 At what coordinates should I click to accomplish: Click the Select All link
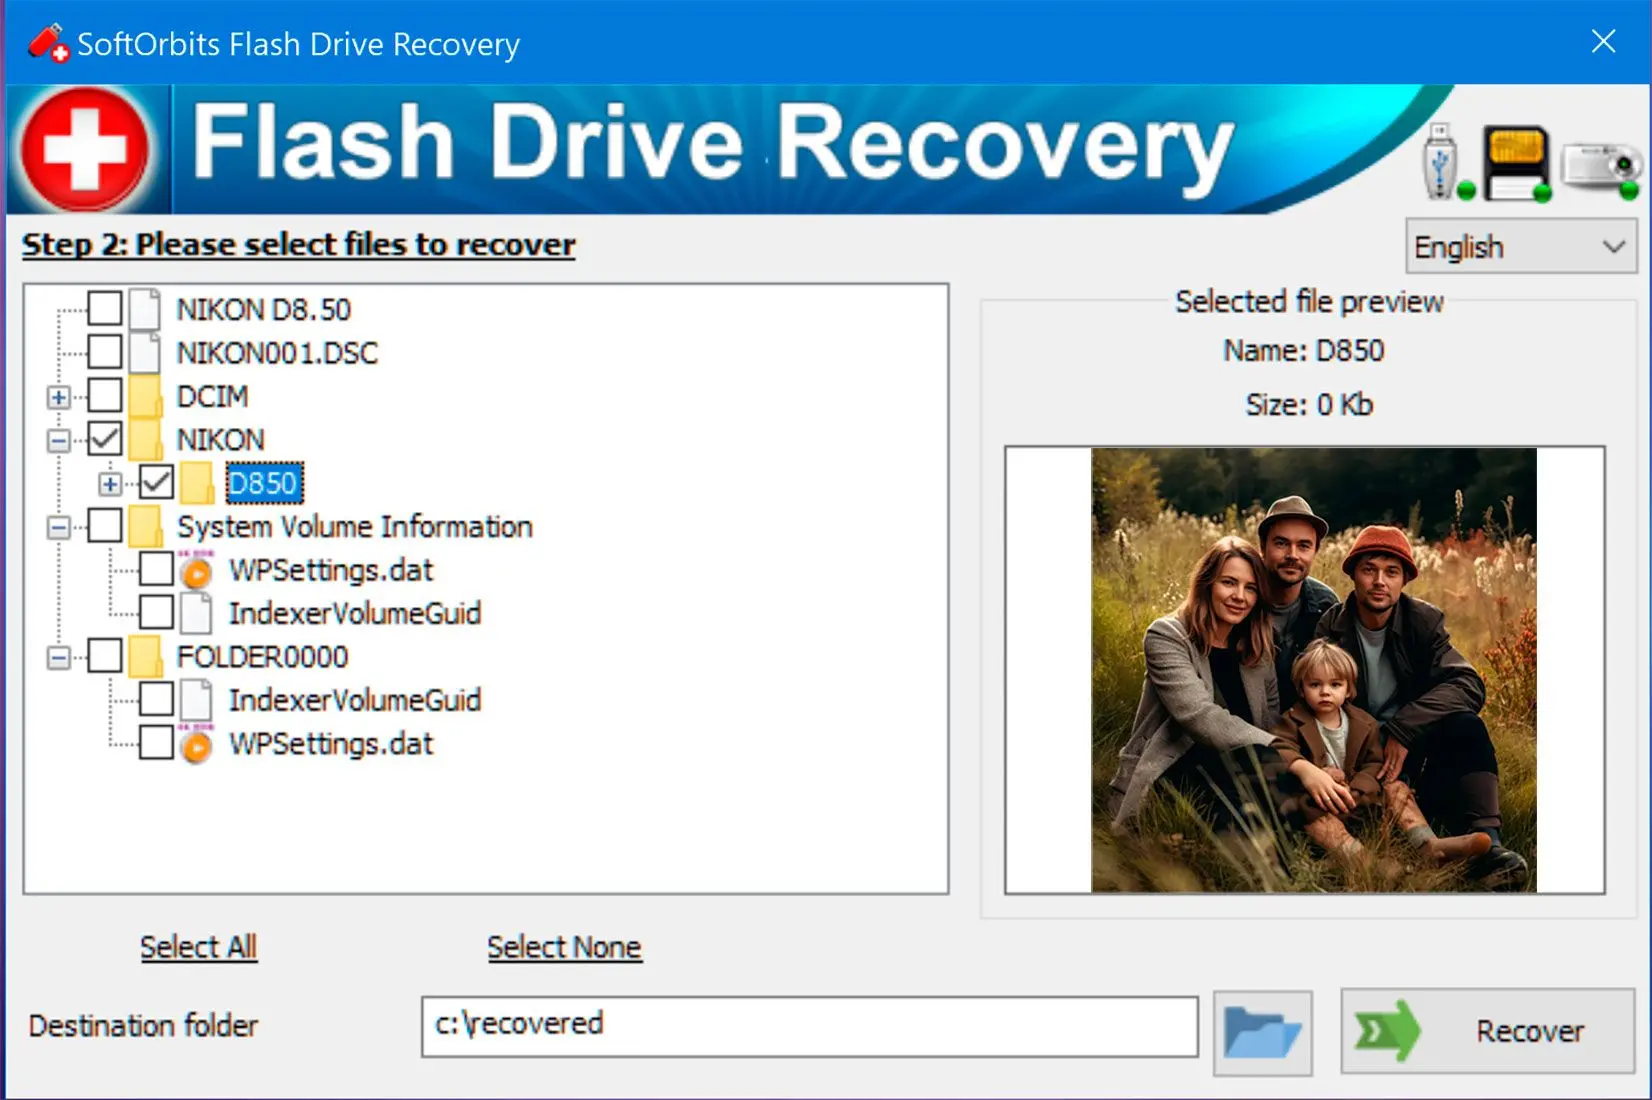pyautogui.click(x=198, y=947)
